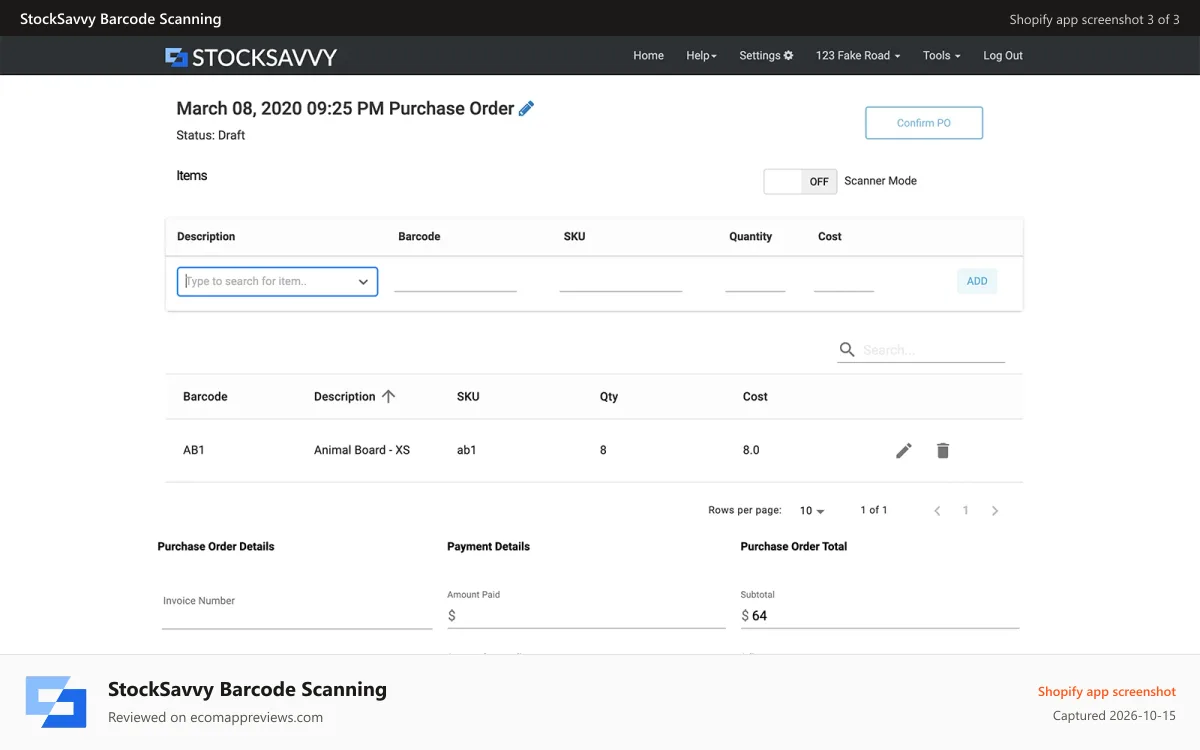
Task: Open Settings in navbar
Action: (766, 56)
